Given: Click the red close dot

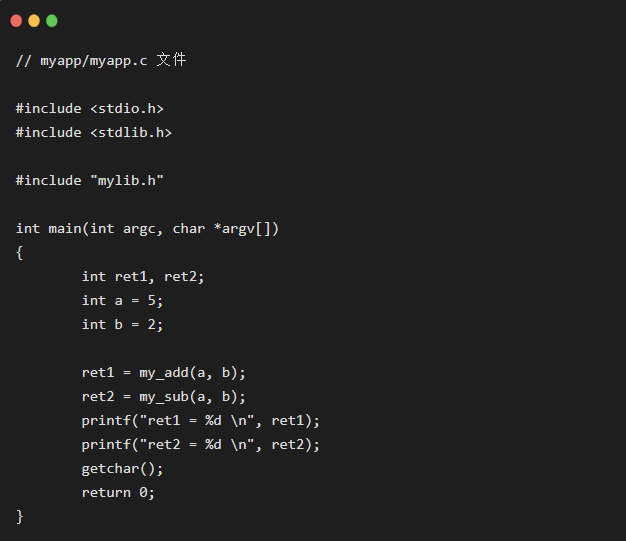Looking at the screenshot, I should coord(16,21).
